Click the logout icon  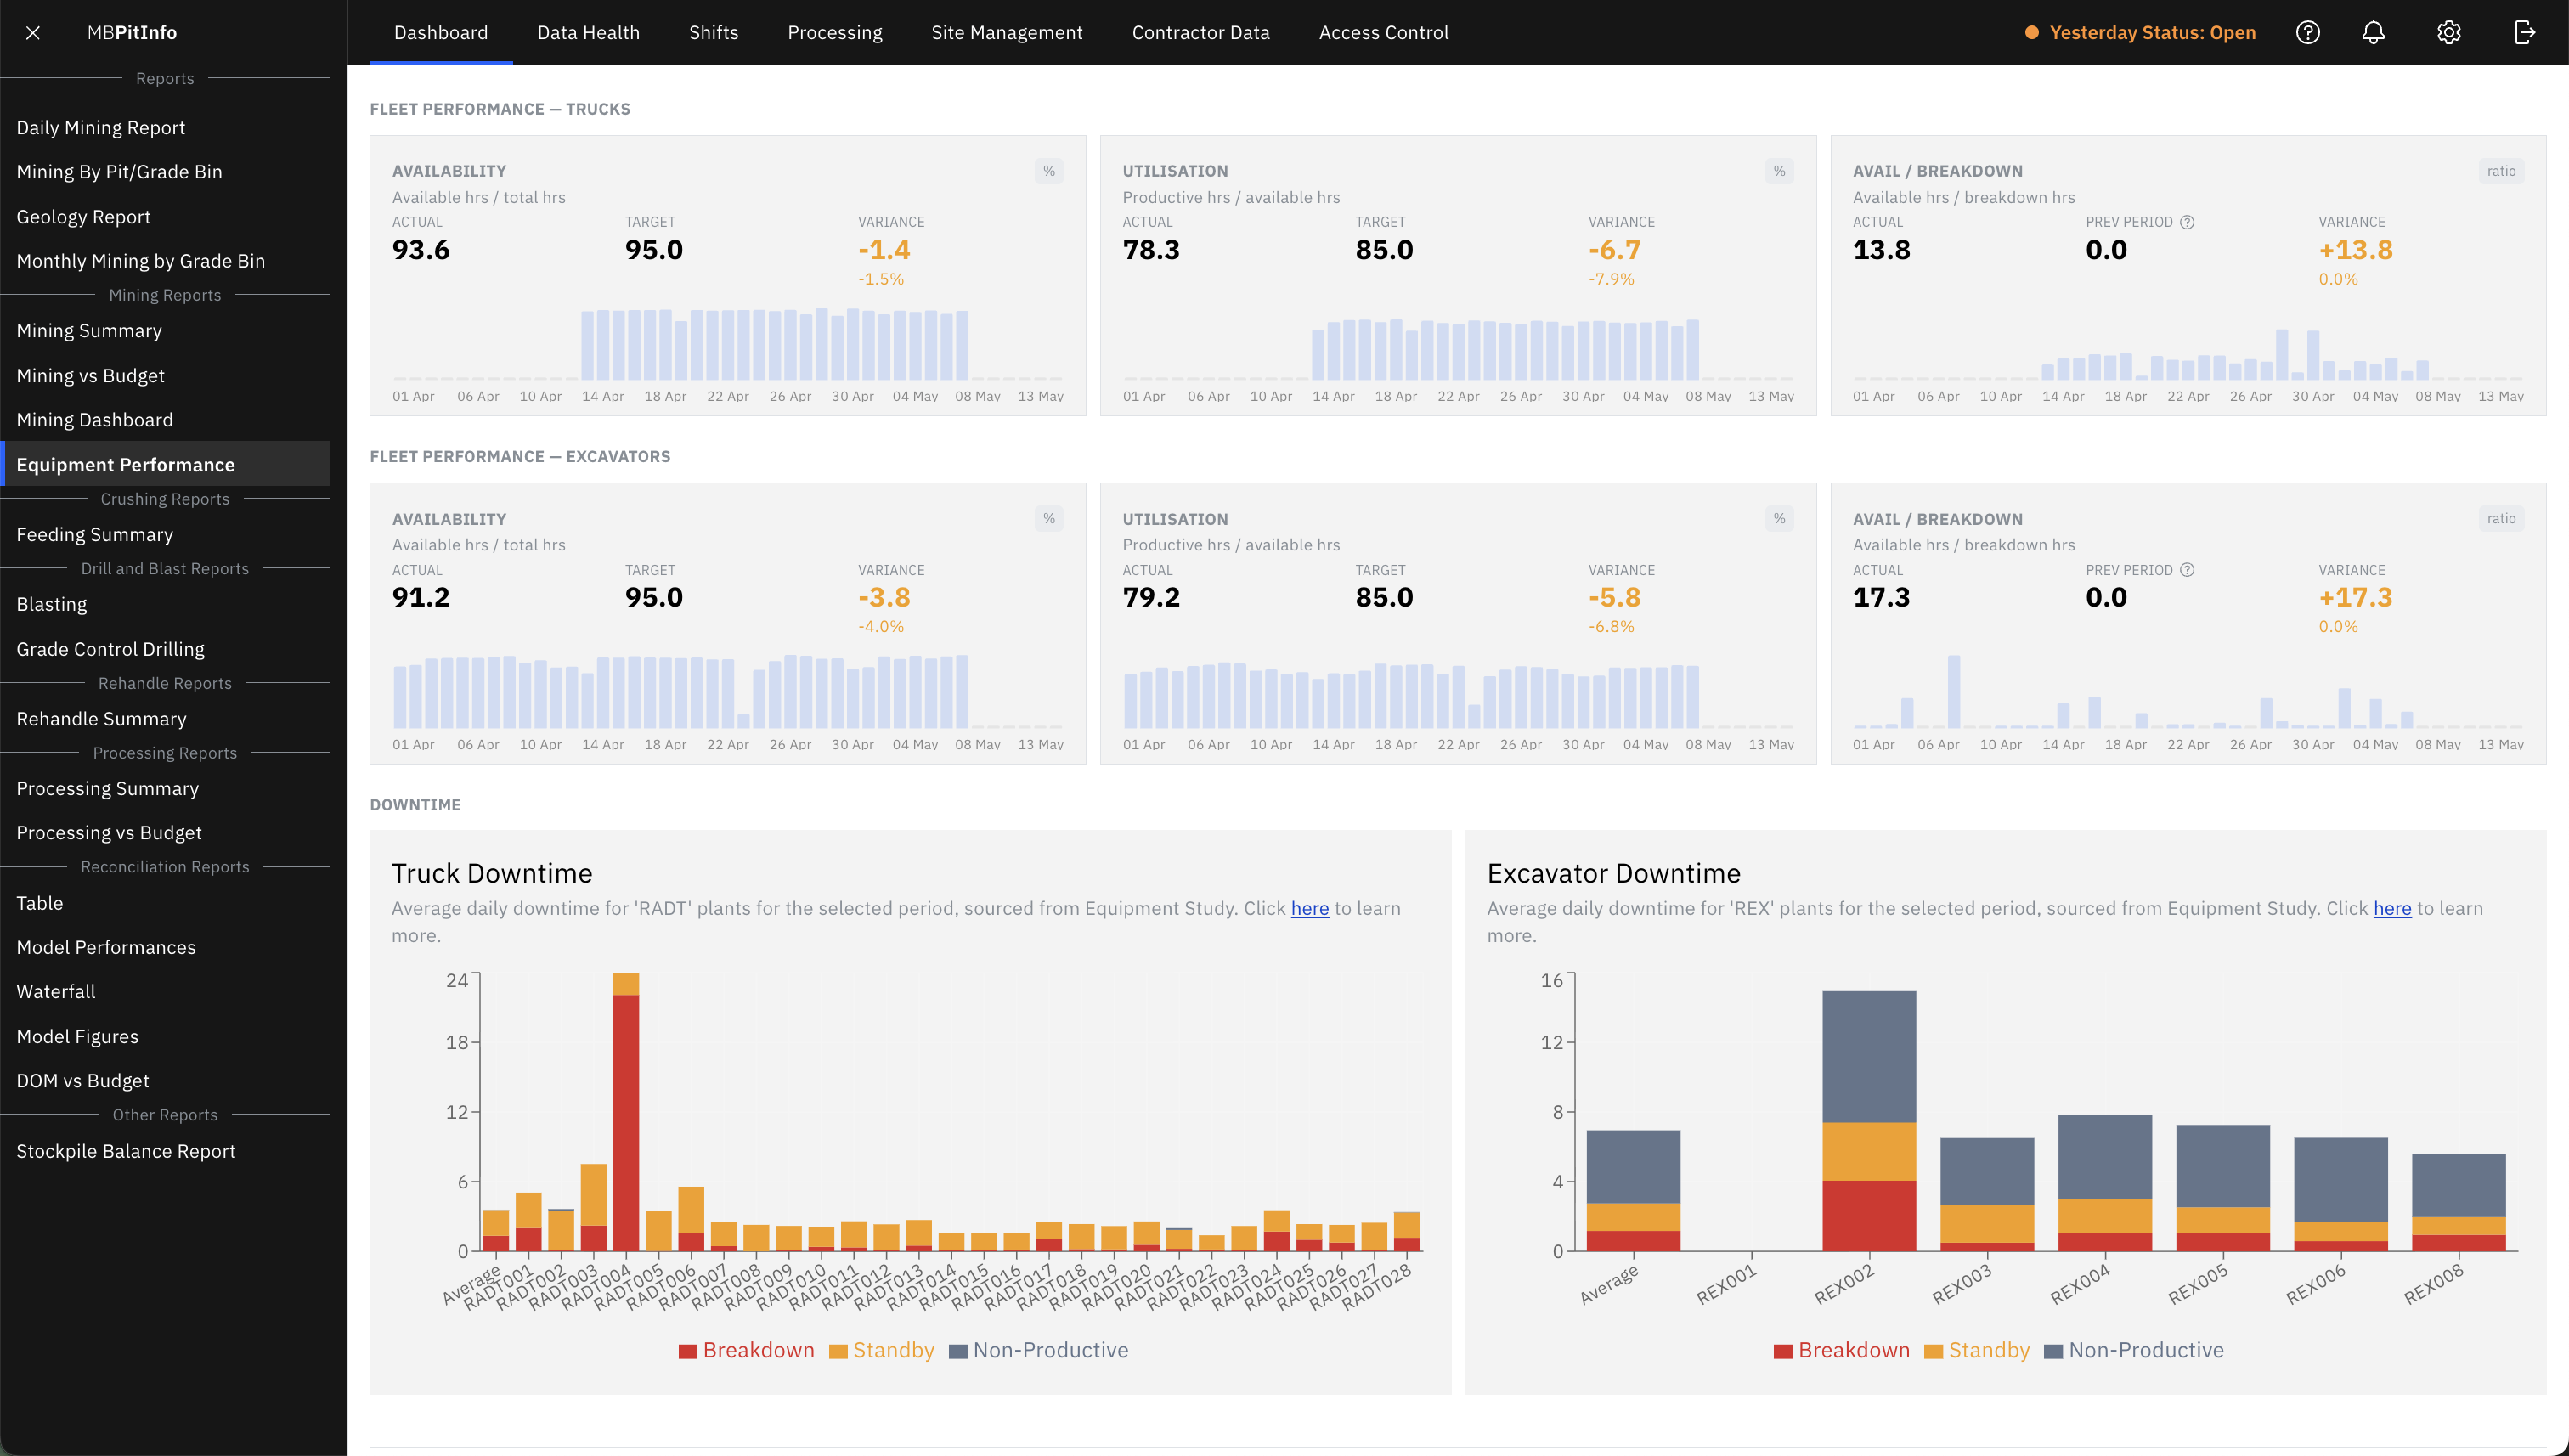coord(2525,32)
